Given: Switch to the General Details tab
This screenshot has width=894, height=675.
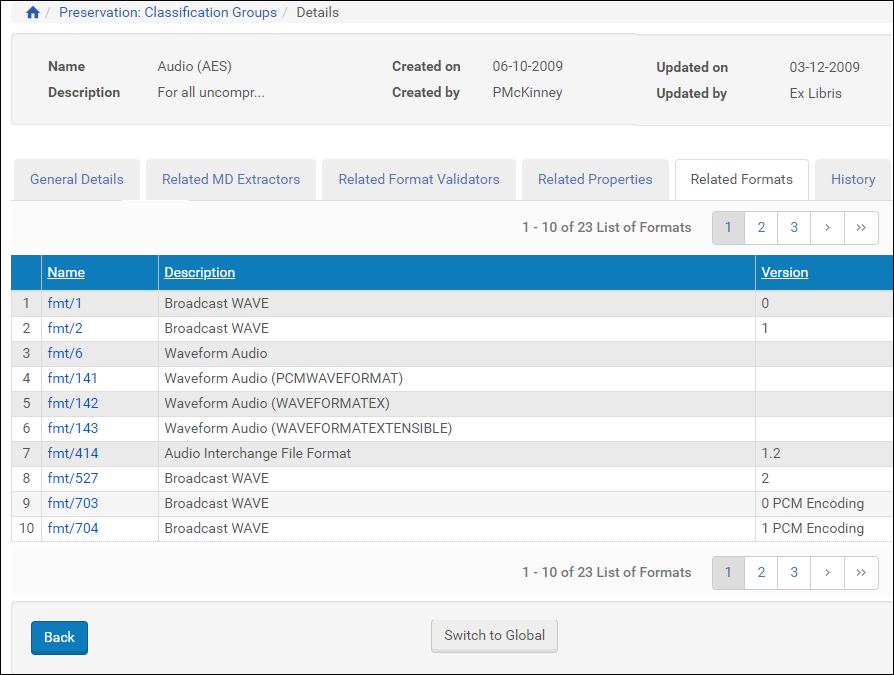Looking at the screenshot, I should pyautogui.click(x=77, y=180).
